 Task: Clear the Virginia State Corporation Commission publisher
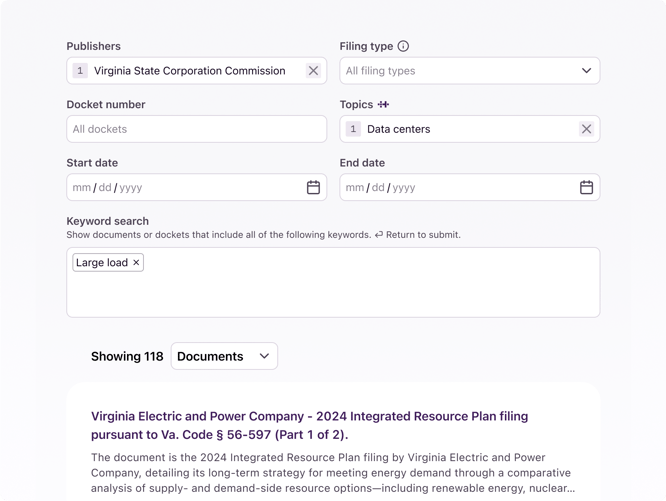313,71
